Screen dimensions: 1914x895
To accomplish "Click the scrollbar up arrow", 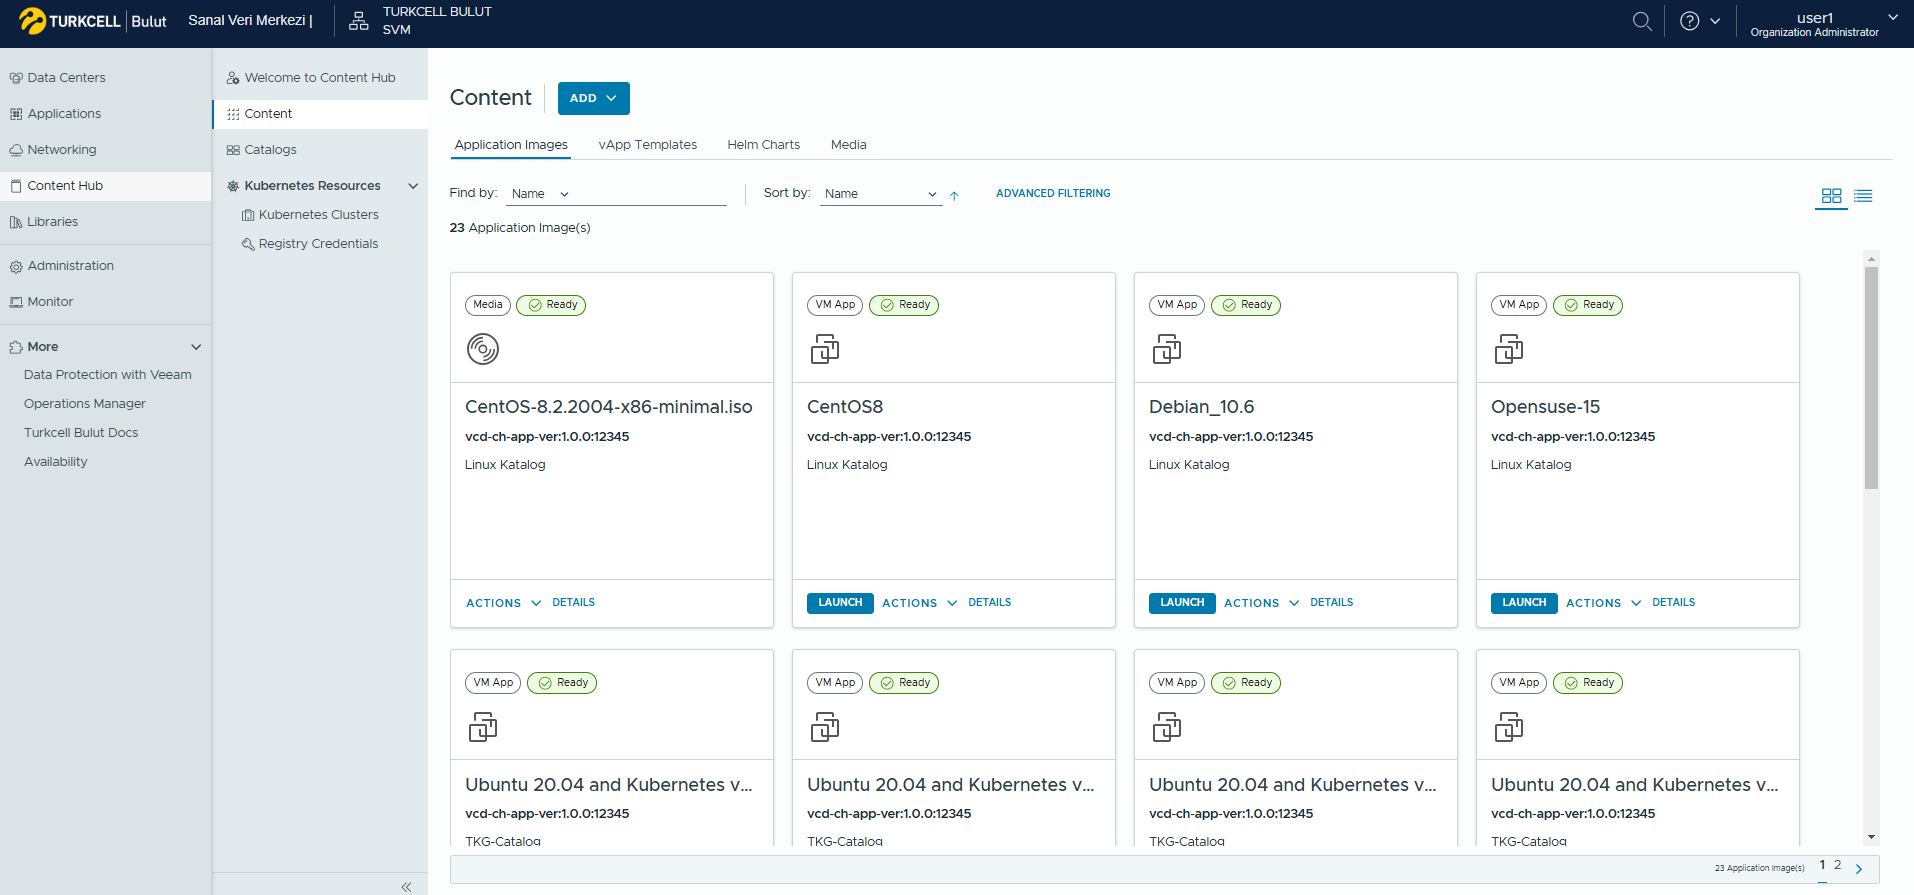I will click(x=1871, y=258).
